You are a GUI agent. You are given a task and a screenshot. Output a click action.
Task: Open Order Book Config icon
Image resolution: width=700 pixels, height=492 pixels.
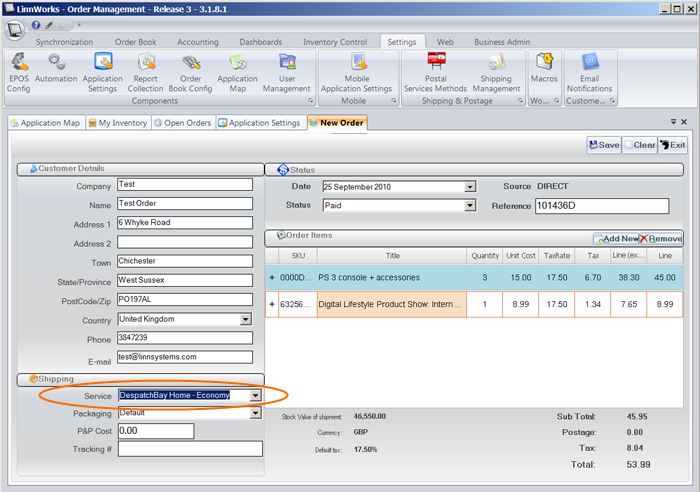click(x=191, y=71)
